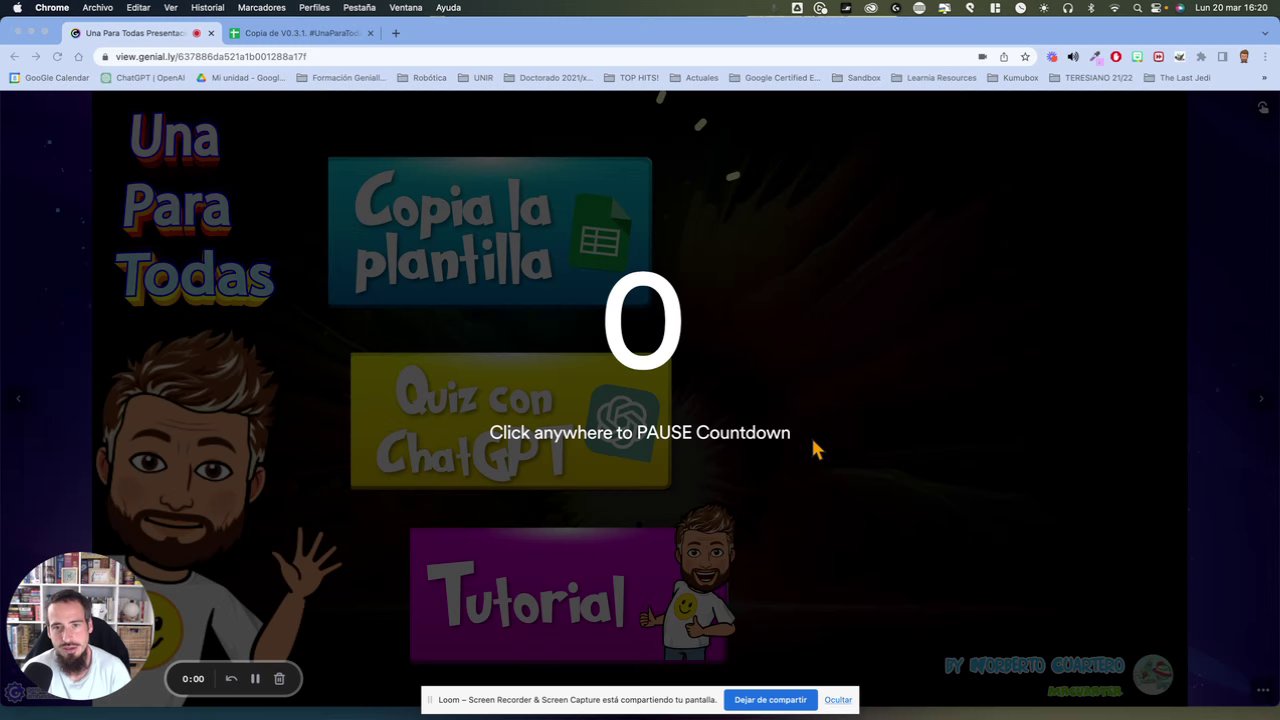Open the UNIR bookmark folder
This screenshot has width=1280, height=720.
(475, 78)
